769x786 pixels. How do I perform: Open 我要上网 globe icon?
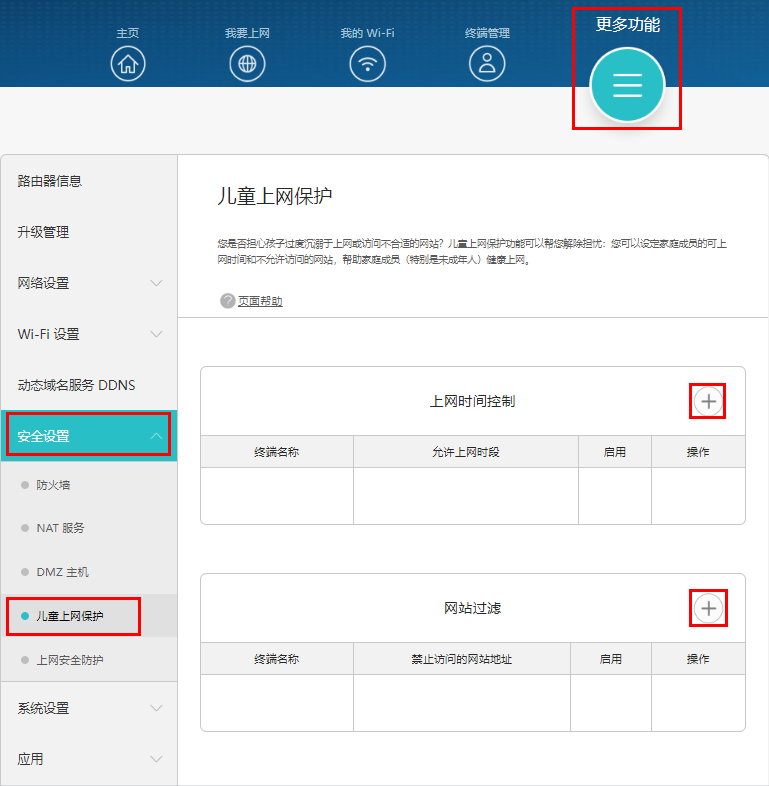[x=247, y=63]
